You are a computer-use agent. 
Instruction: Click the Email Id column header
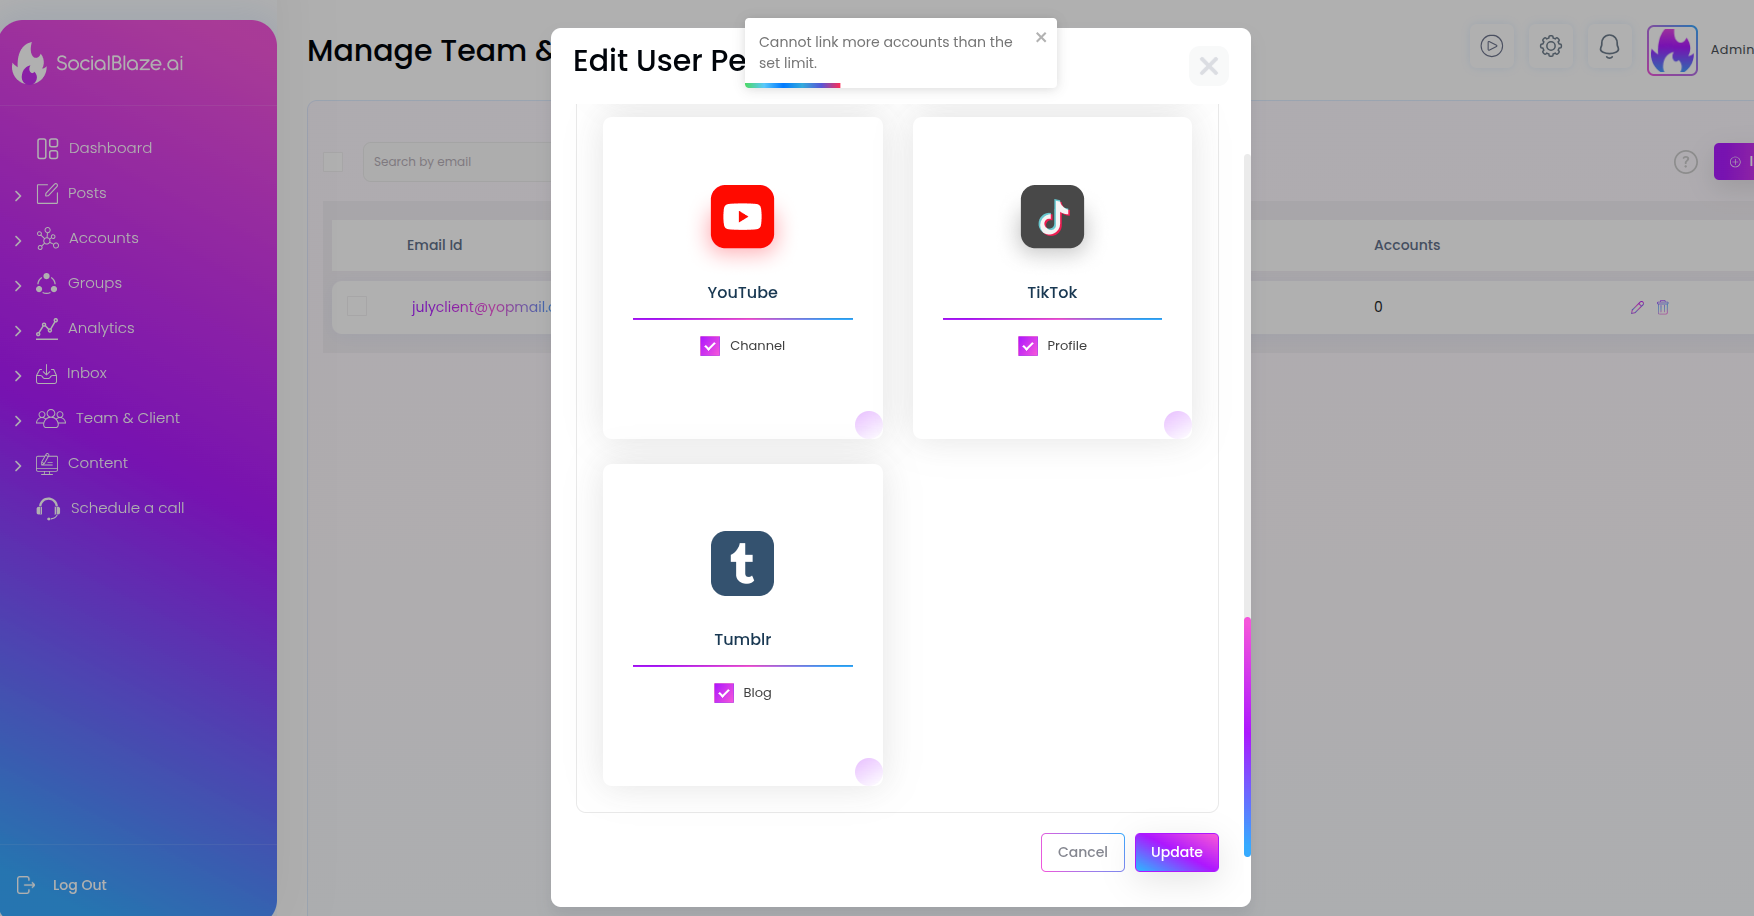[435, 245]
